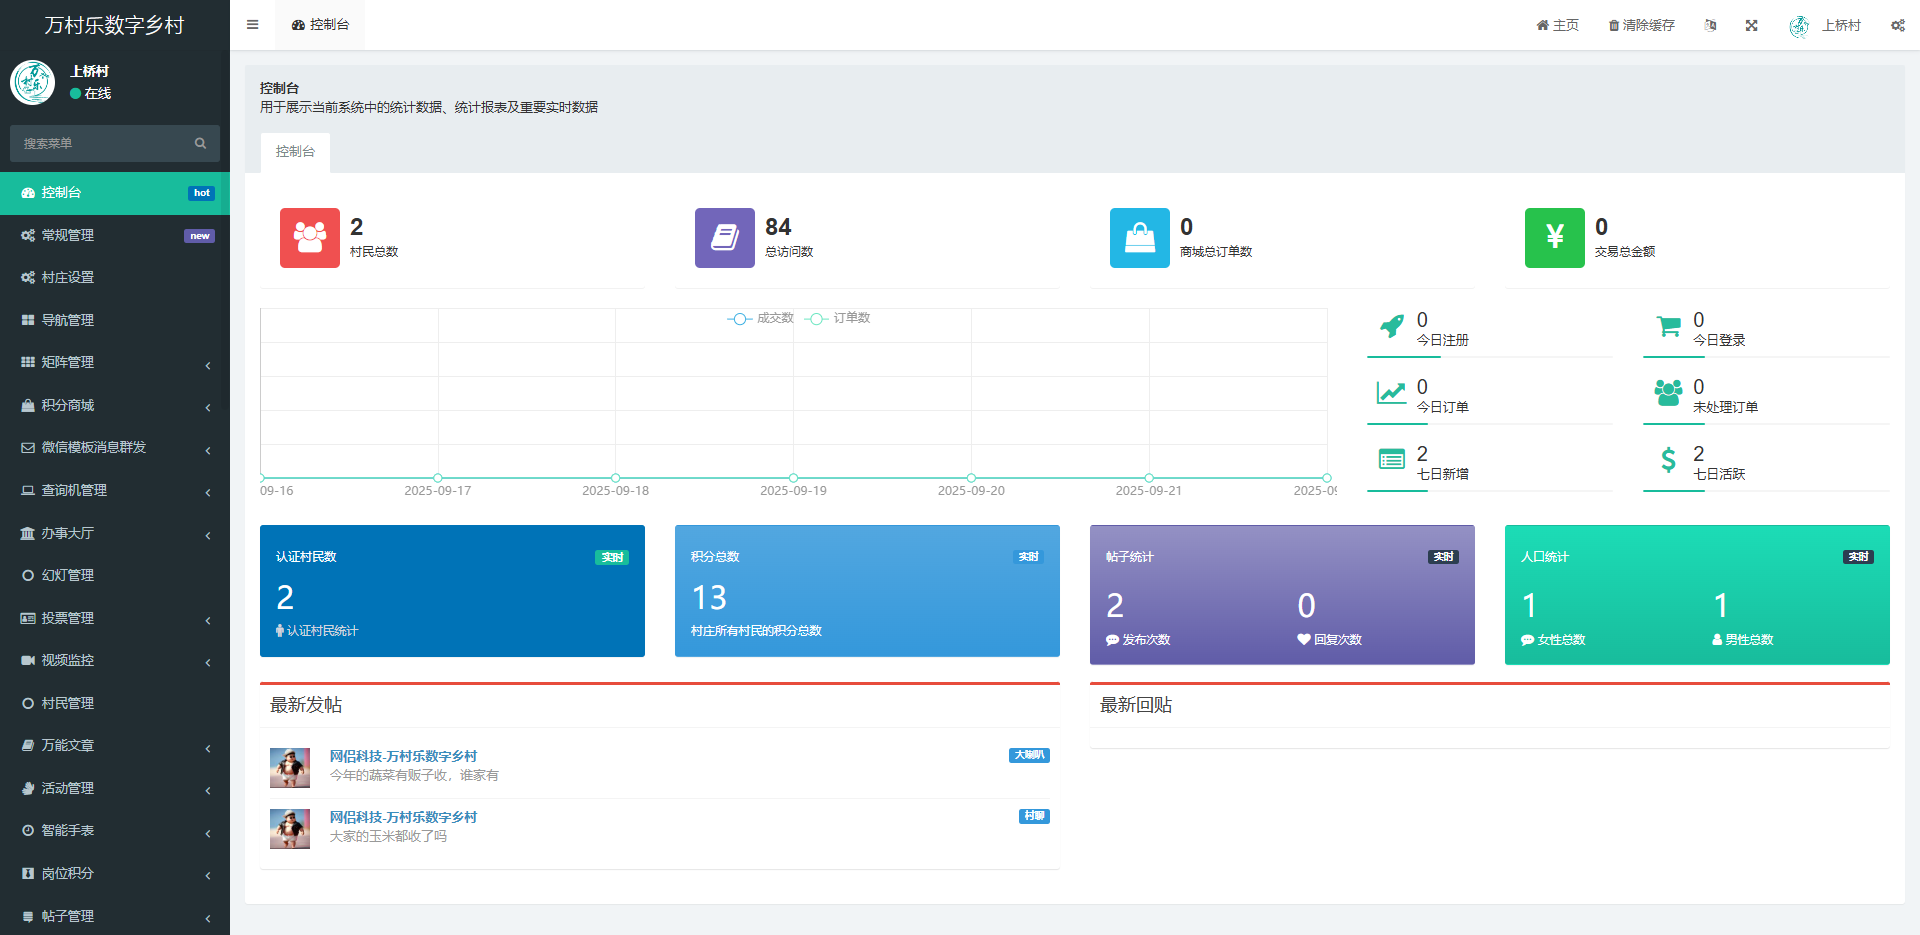This screenshot has height=935, width=1920.
Task: Click the 清除缓存 button
Action: pyautogui.click(x=1641, y=25)
